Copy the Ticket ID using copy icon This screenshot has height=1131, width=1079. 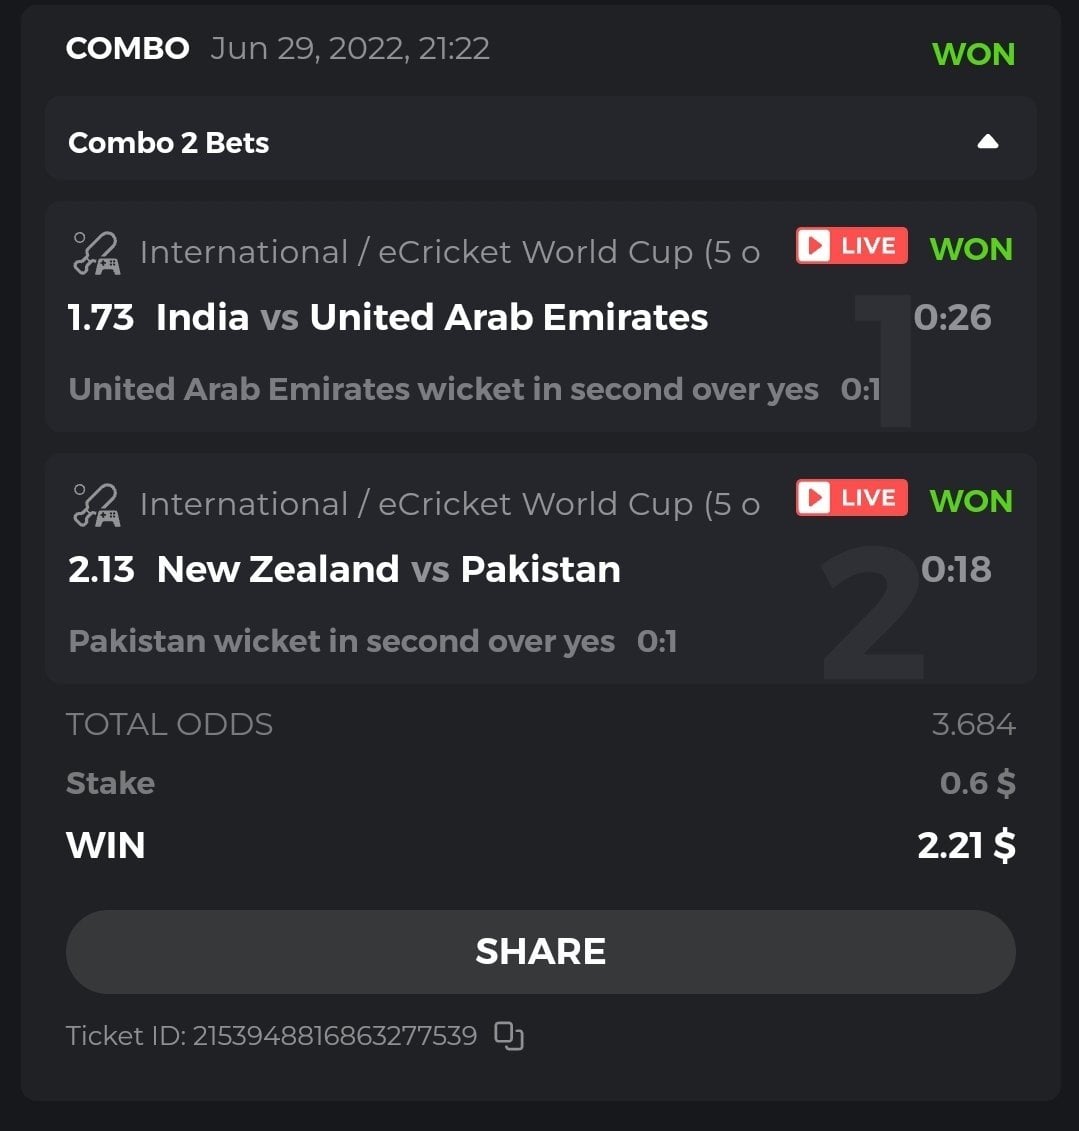pyautogui.click(x=509, y=1036)
